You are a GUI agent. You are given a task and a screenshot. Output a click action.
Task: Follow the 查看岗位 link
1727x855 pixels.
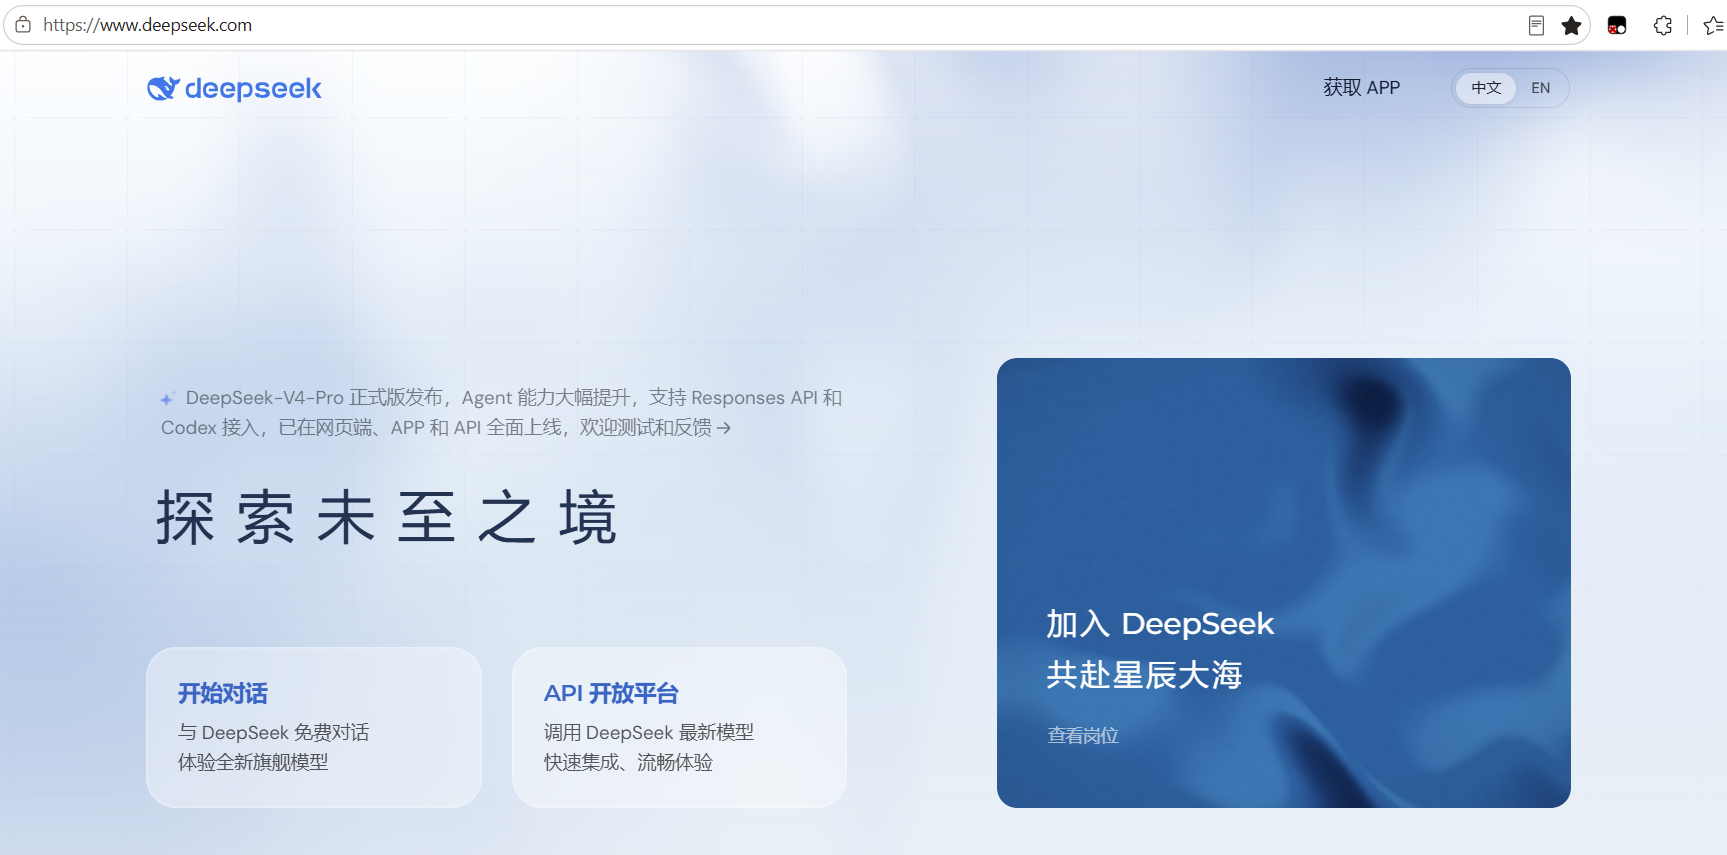coord(1083,736)
